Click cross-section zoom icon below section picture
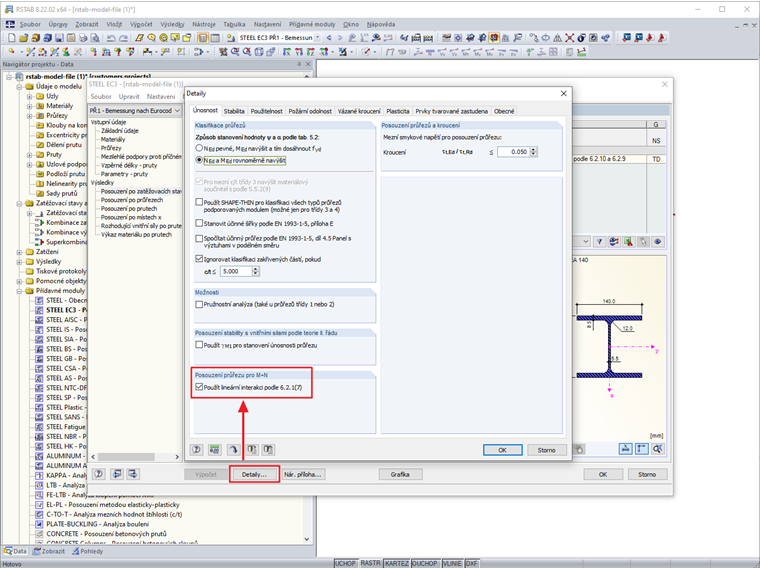This screenshot has width=760, height=570. (x=658, y=449)
